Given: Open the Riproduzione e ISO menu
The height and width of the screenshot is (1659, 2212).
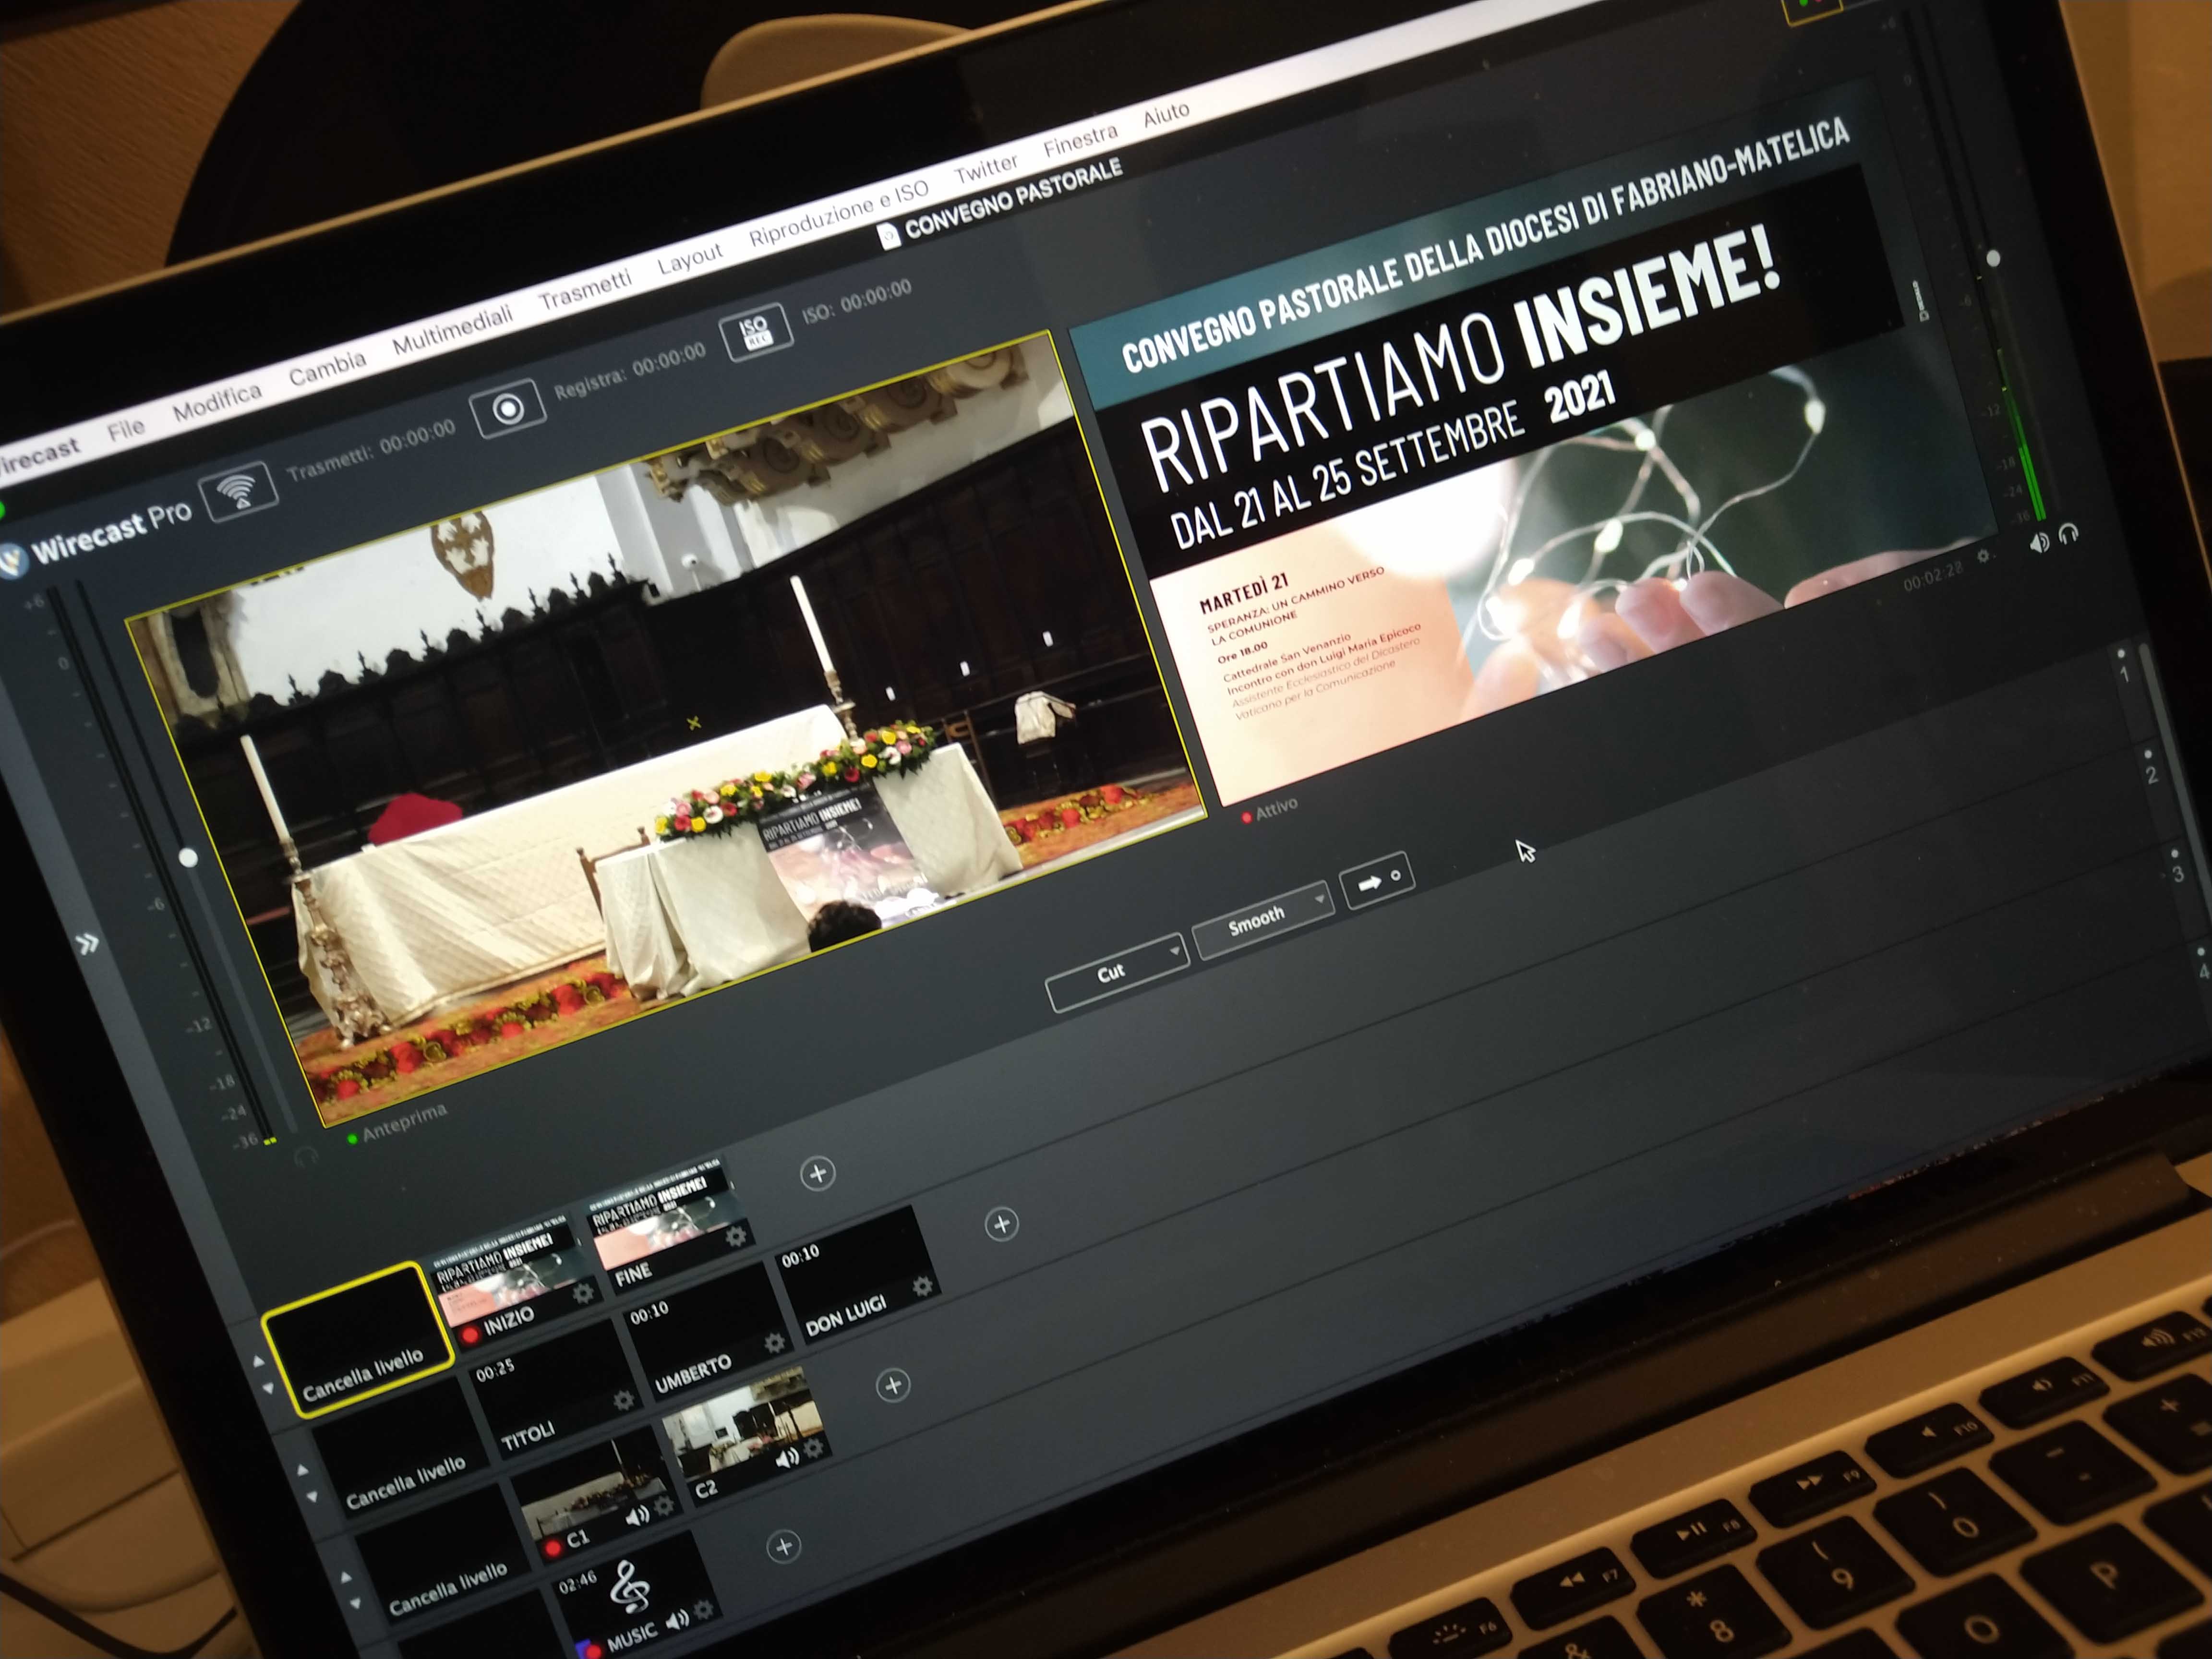Looking at the screenshot, I should [x=838, y=213].
